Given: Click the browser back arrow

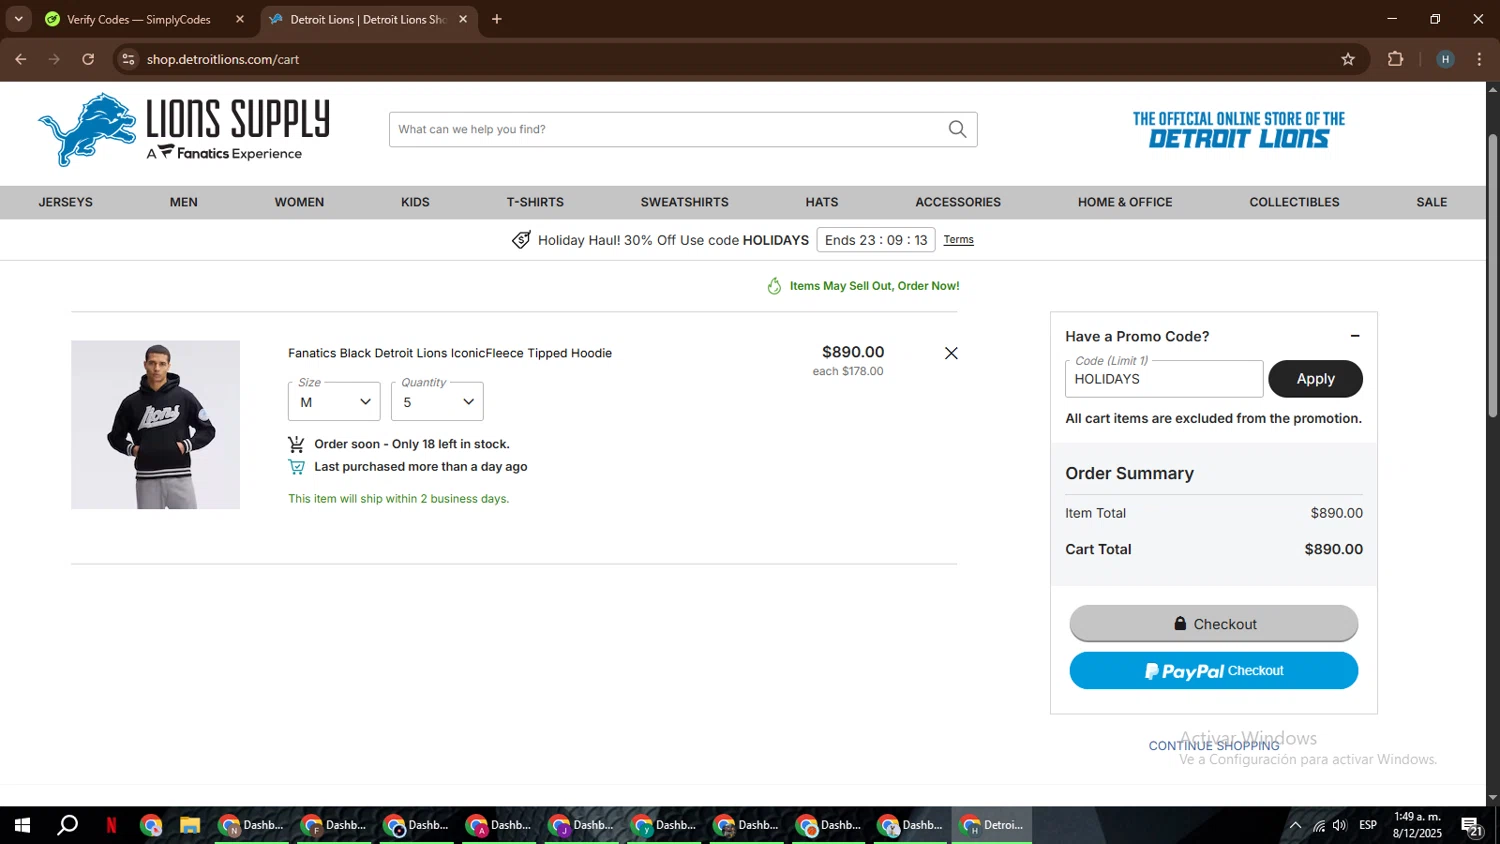Looking at the screenshot, I should [21, 59].
